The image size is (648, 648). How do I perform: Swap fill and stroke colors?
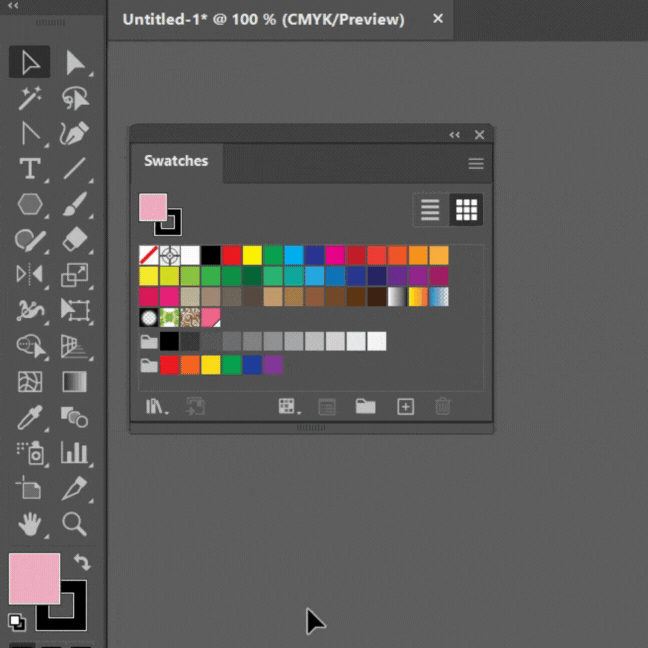click(82, 562)
